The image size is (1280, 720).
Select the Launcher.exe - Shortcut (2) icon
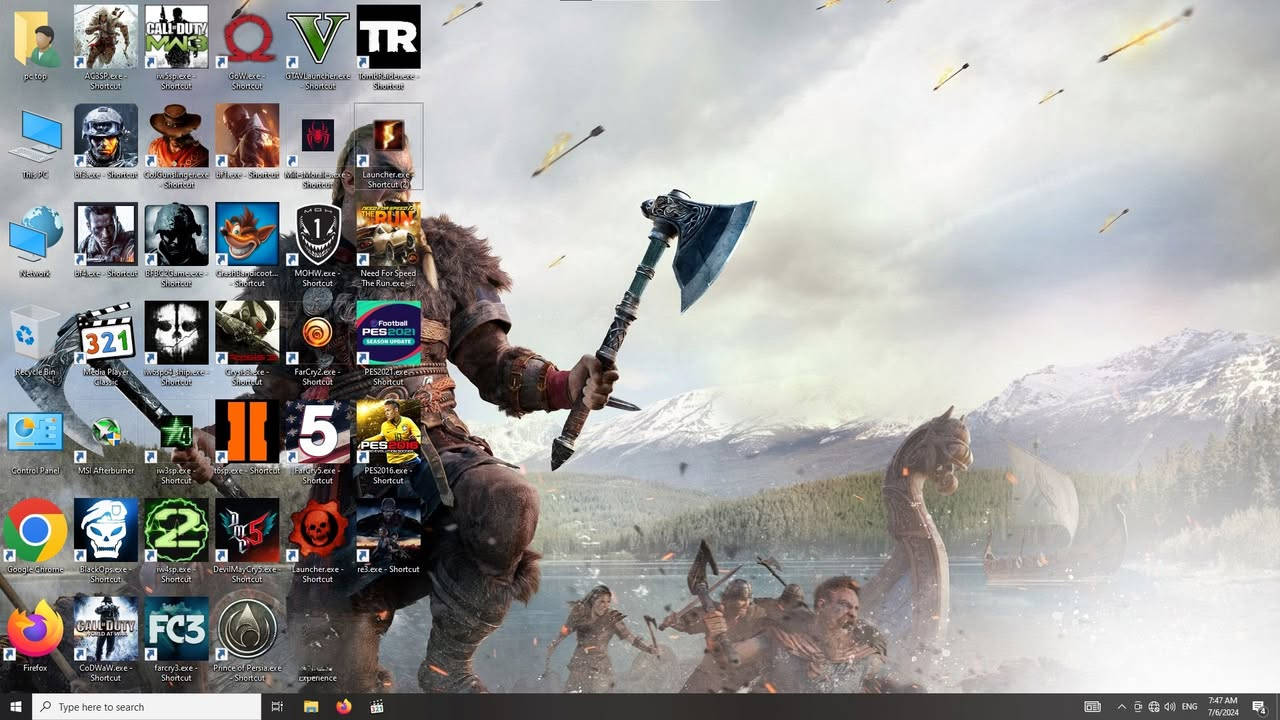[388, 146]
